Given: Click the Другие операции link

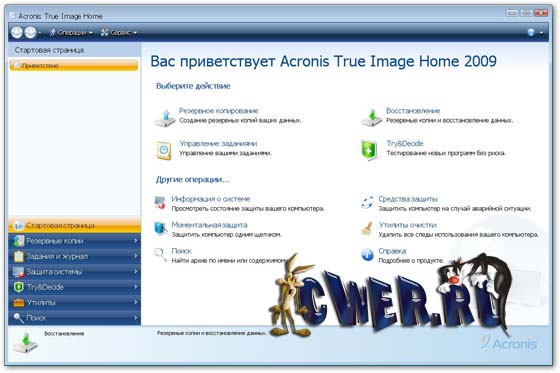Looking at the screenshot, I should click(192, 179).
